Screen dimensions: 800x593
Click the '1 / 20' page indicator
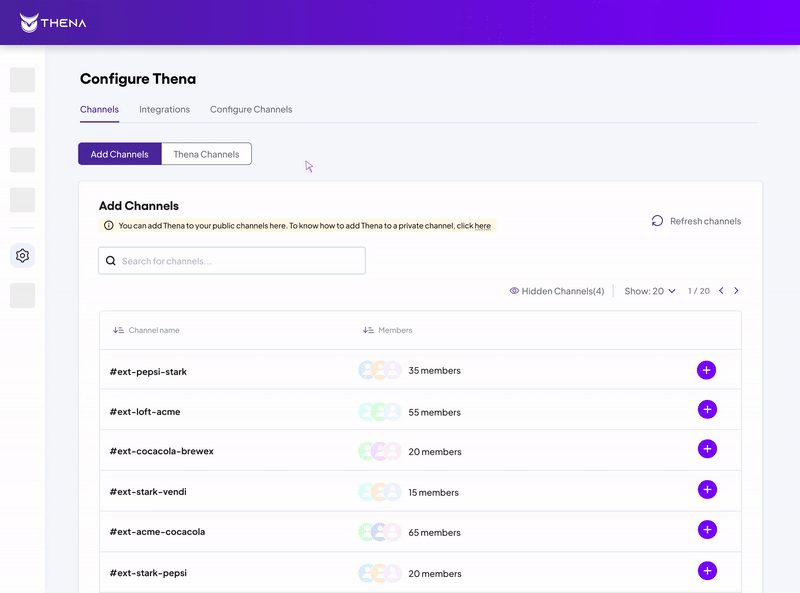[698, 291]
